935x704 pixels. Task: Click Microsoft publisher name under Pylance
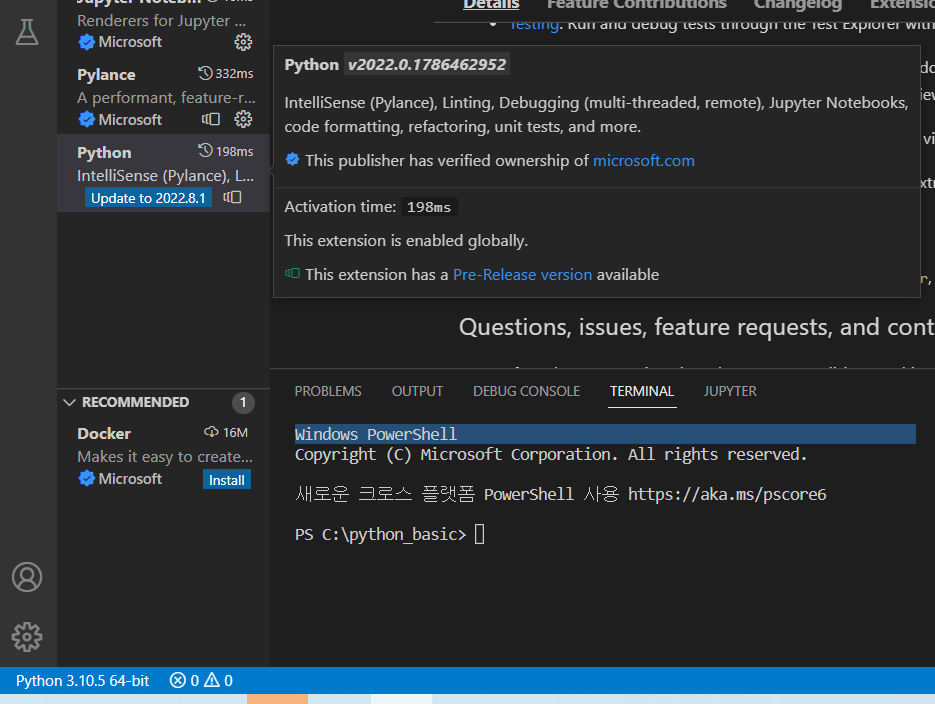[130, 120]
